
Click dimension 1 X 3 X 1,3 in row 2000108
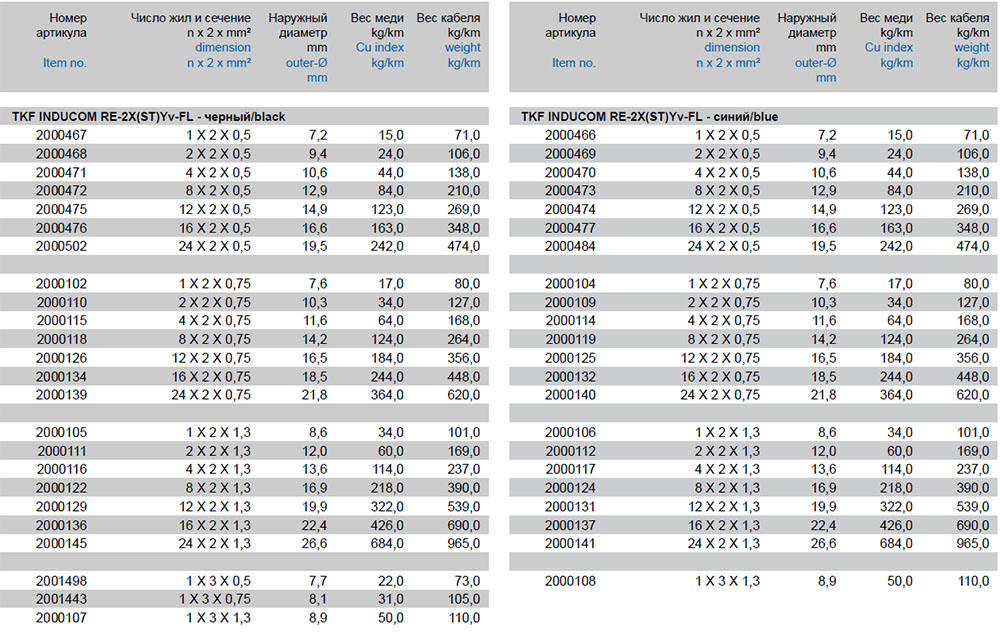click(x=727, y=581)
